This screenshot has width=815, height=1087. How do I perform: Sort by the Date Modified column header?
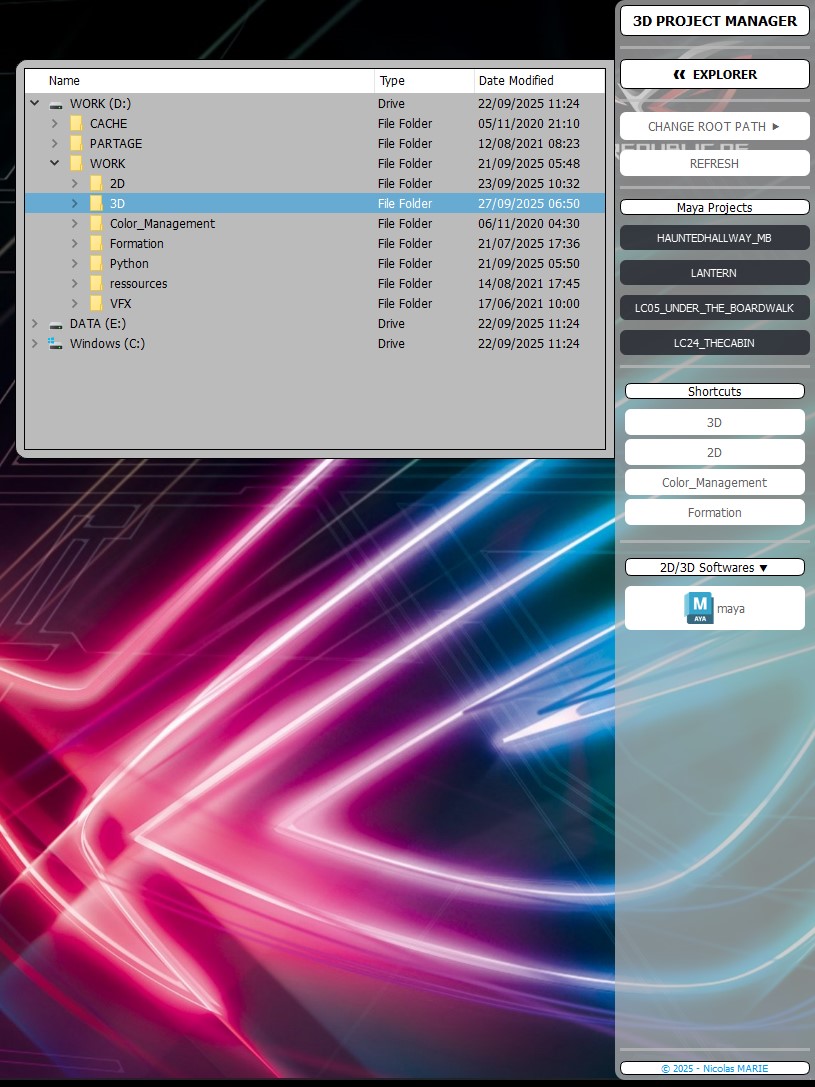(x=538, y=81)
